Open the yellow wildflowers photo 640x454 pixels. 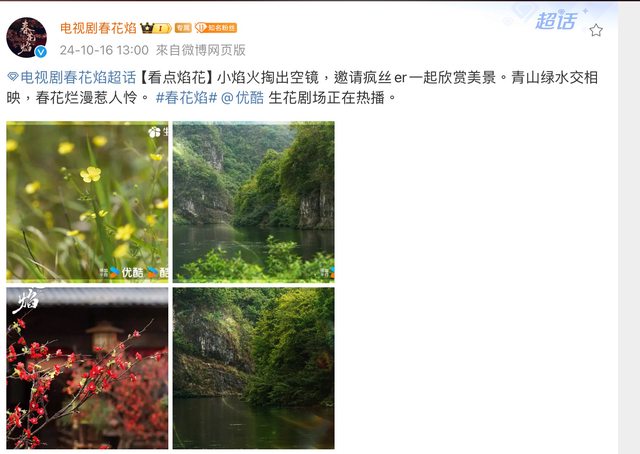[87, 202]
